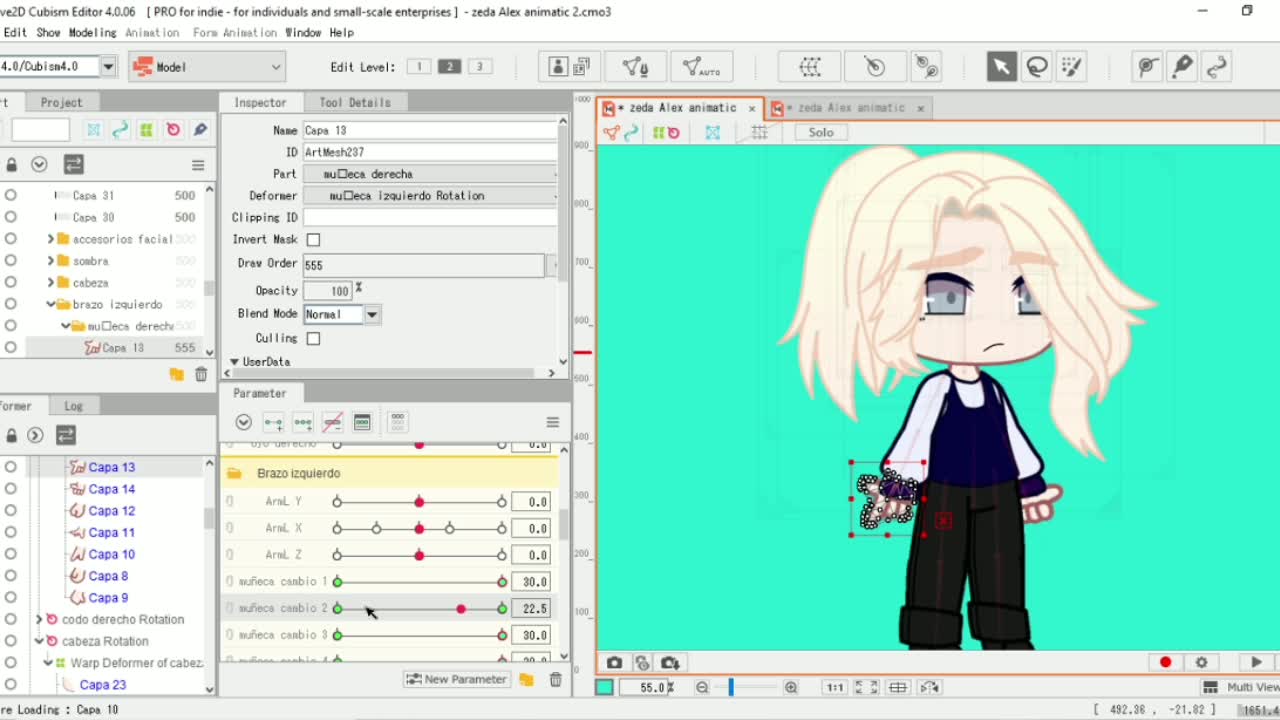The width and height of the screenshot is (1280, 720).
Task: Click the Delete keyform icon in Parameter panel
Action: [x=333, y=422]
